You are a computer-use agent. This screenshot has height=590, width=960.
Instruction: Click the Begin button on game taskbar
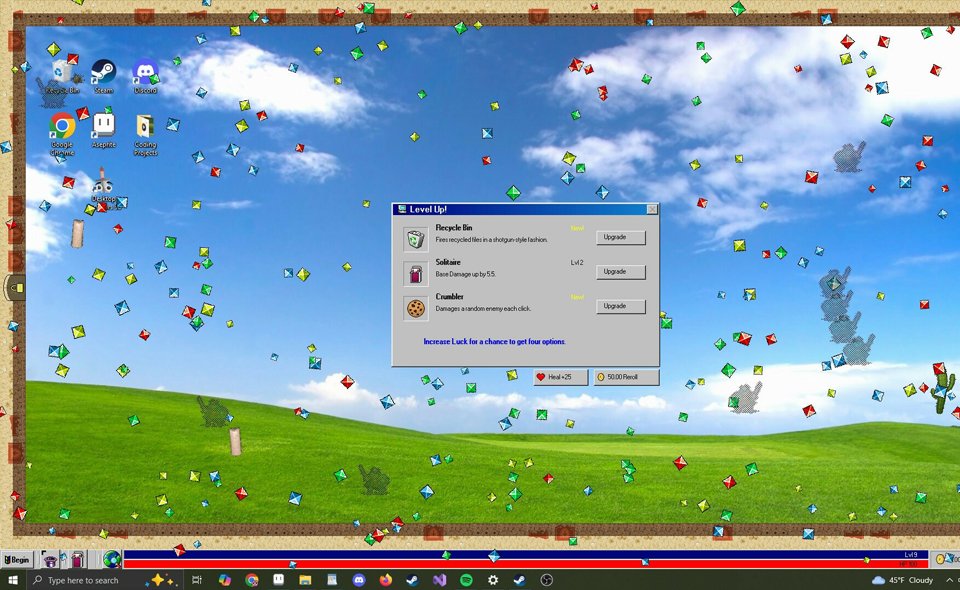pos(17,559)
